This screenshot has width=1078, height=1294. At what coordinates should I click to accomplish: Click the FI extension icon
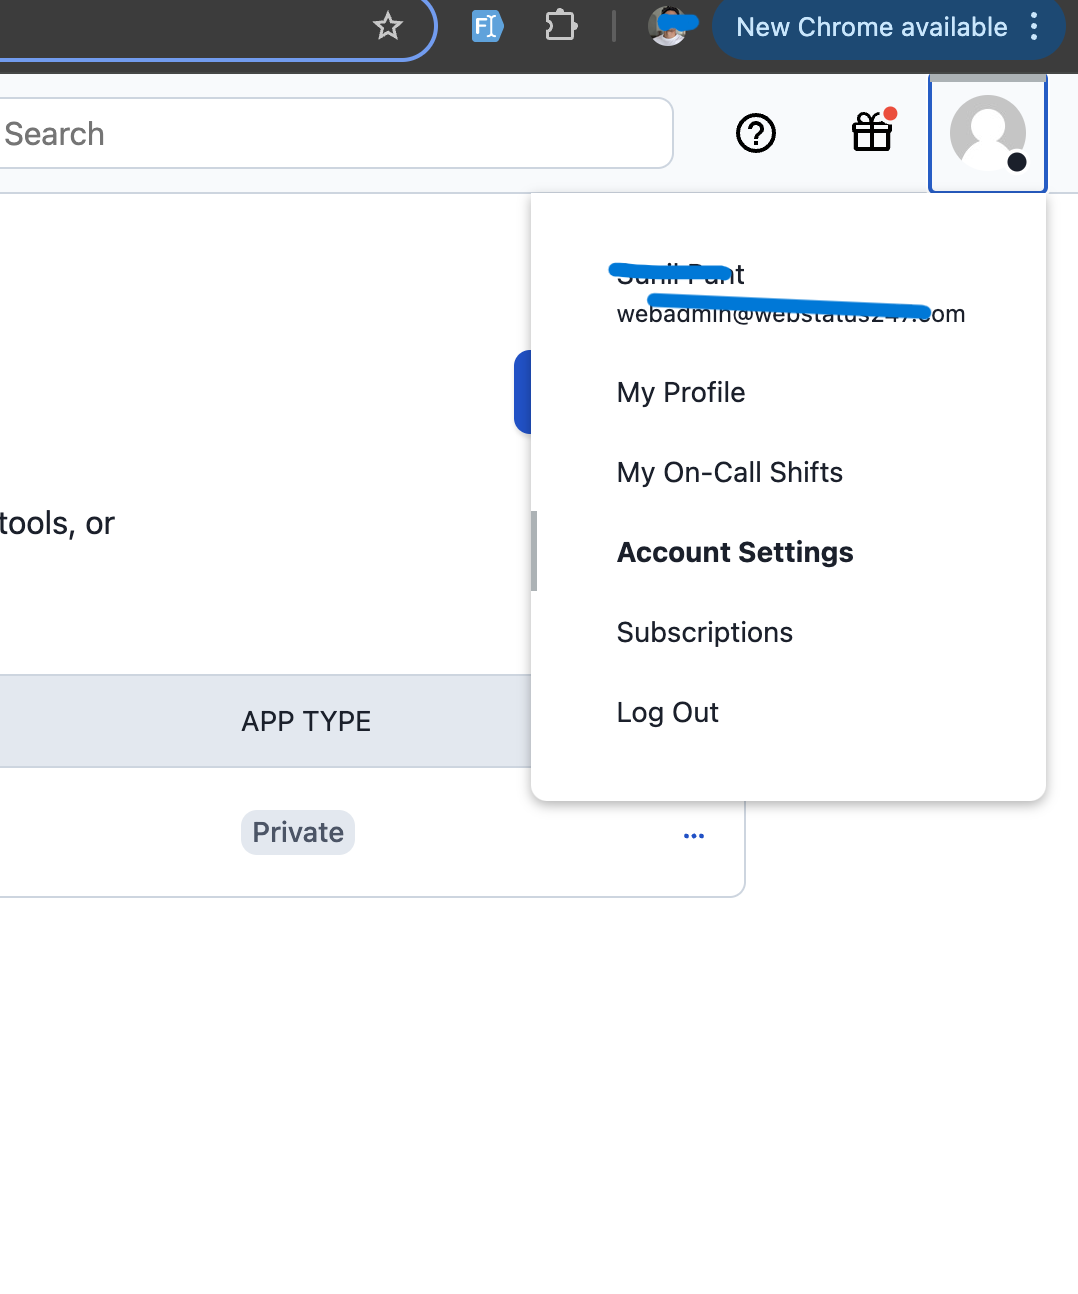487,26
